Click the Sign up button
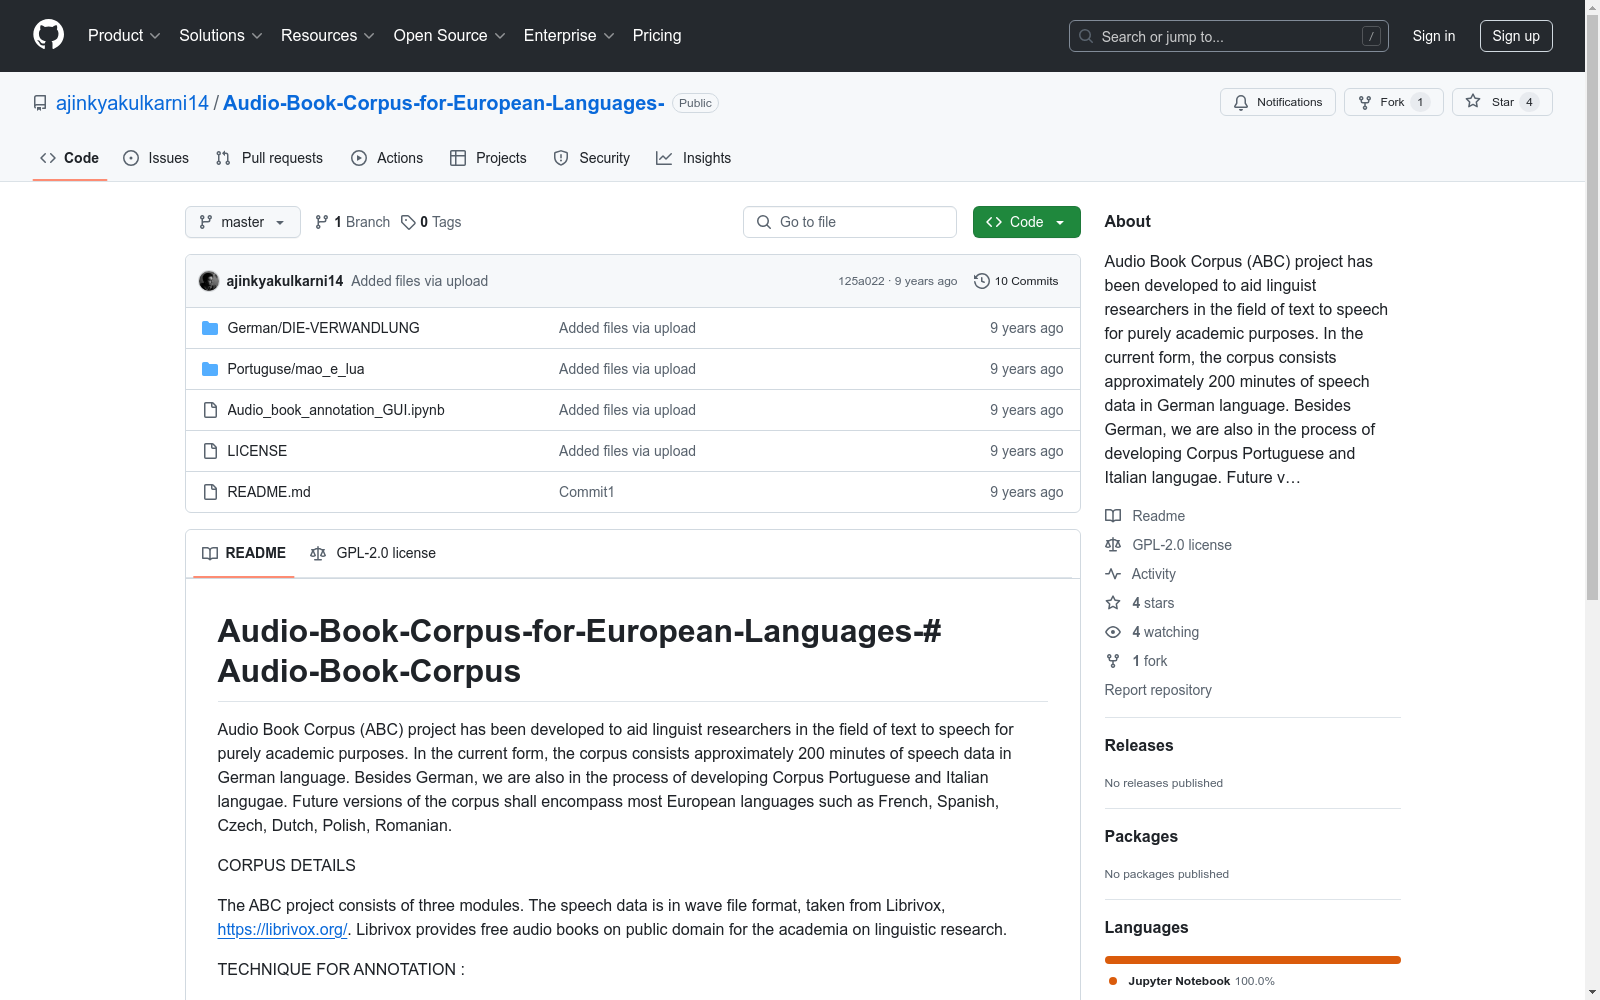This screenshot has height=1000, width=1600. pyautogui.click(x=1516, y=36)
